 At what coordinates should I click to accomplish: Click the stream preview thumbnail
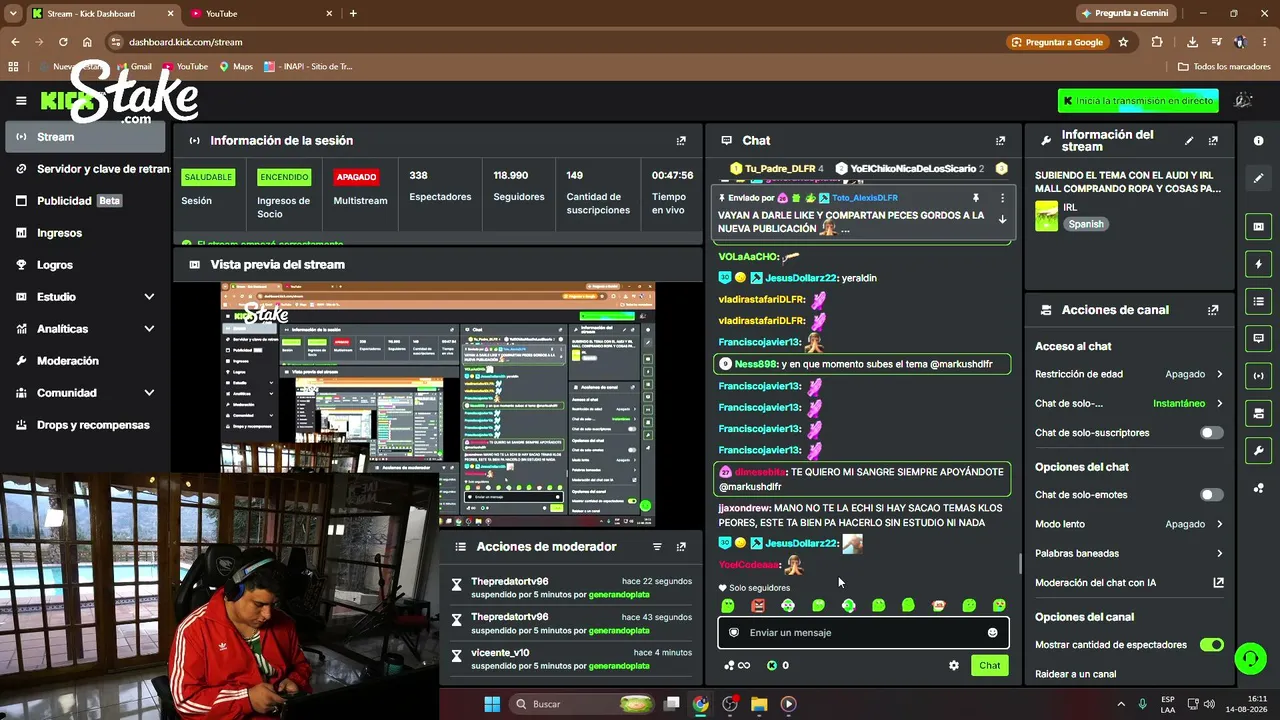pos(438,404)
